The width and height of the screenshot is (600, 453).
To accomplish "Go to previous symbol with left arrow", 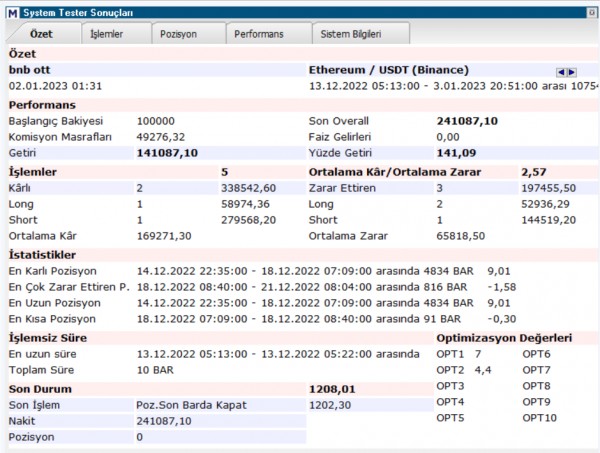I will click(561, 72).
